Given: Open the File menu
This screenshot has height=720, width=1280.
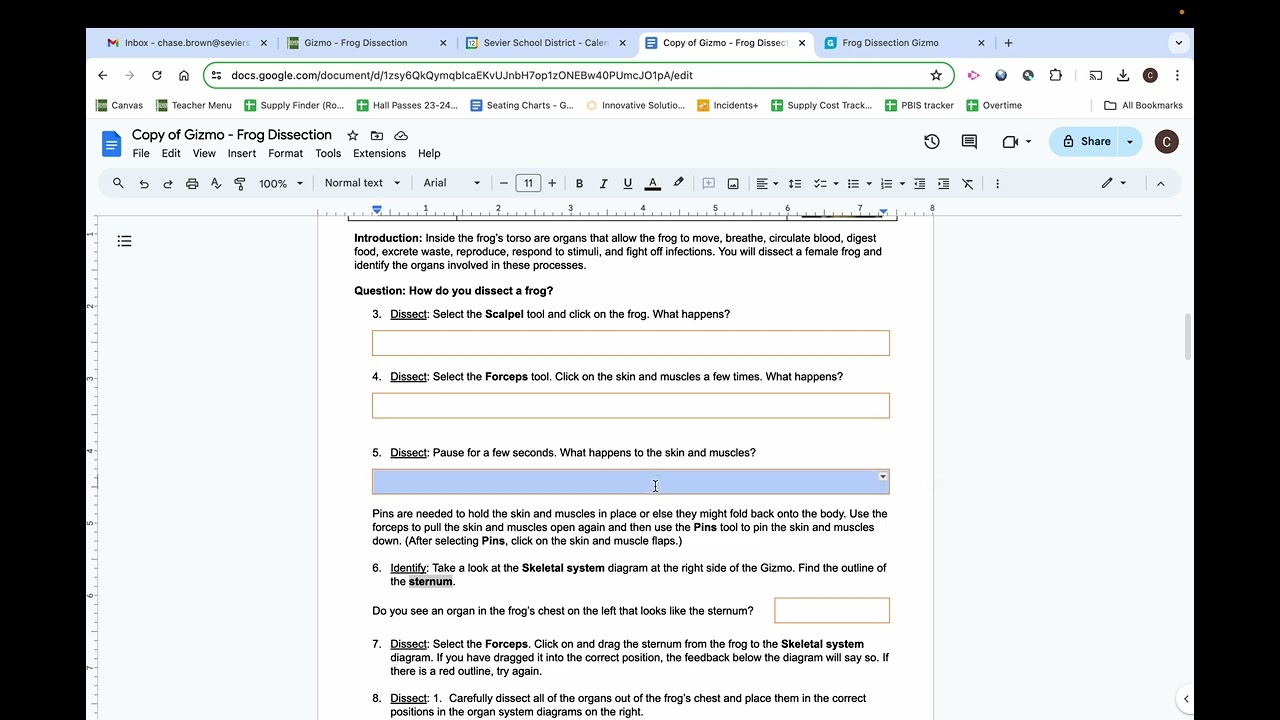Looking at the screenshot, I should tap(141, 154).
